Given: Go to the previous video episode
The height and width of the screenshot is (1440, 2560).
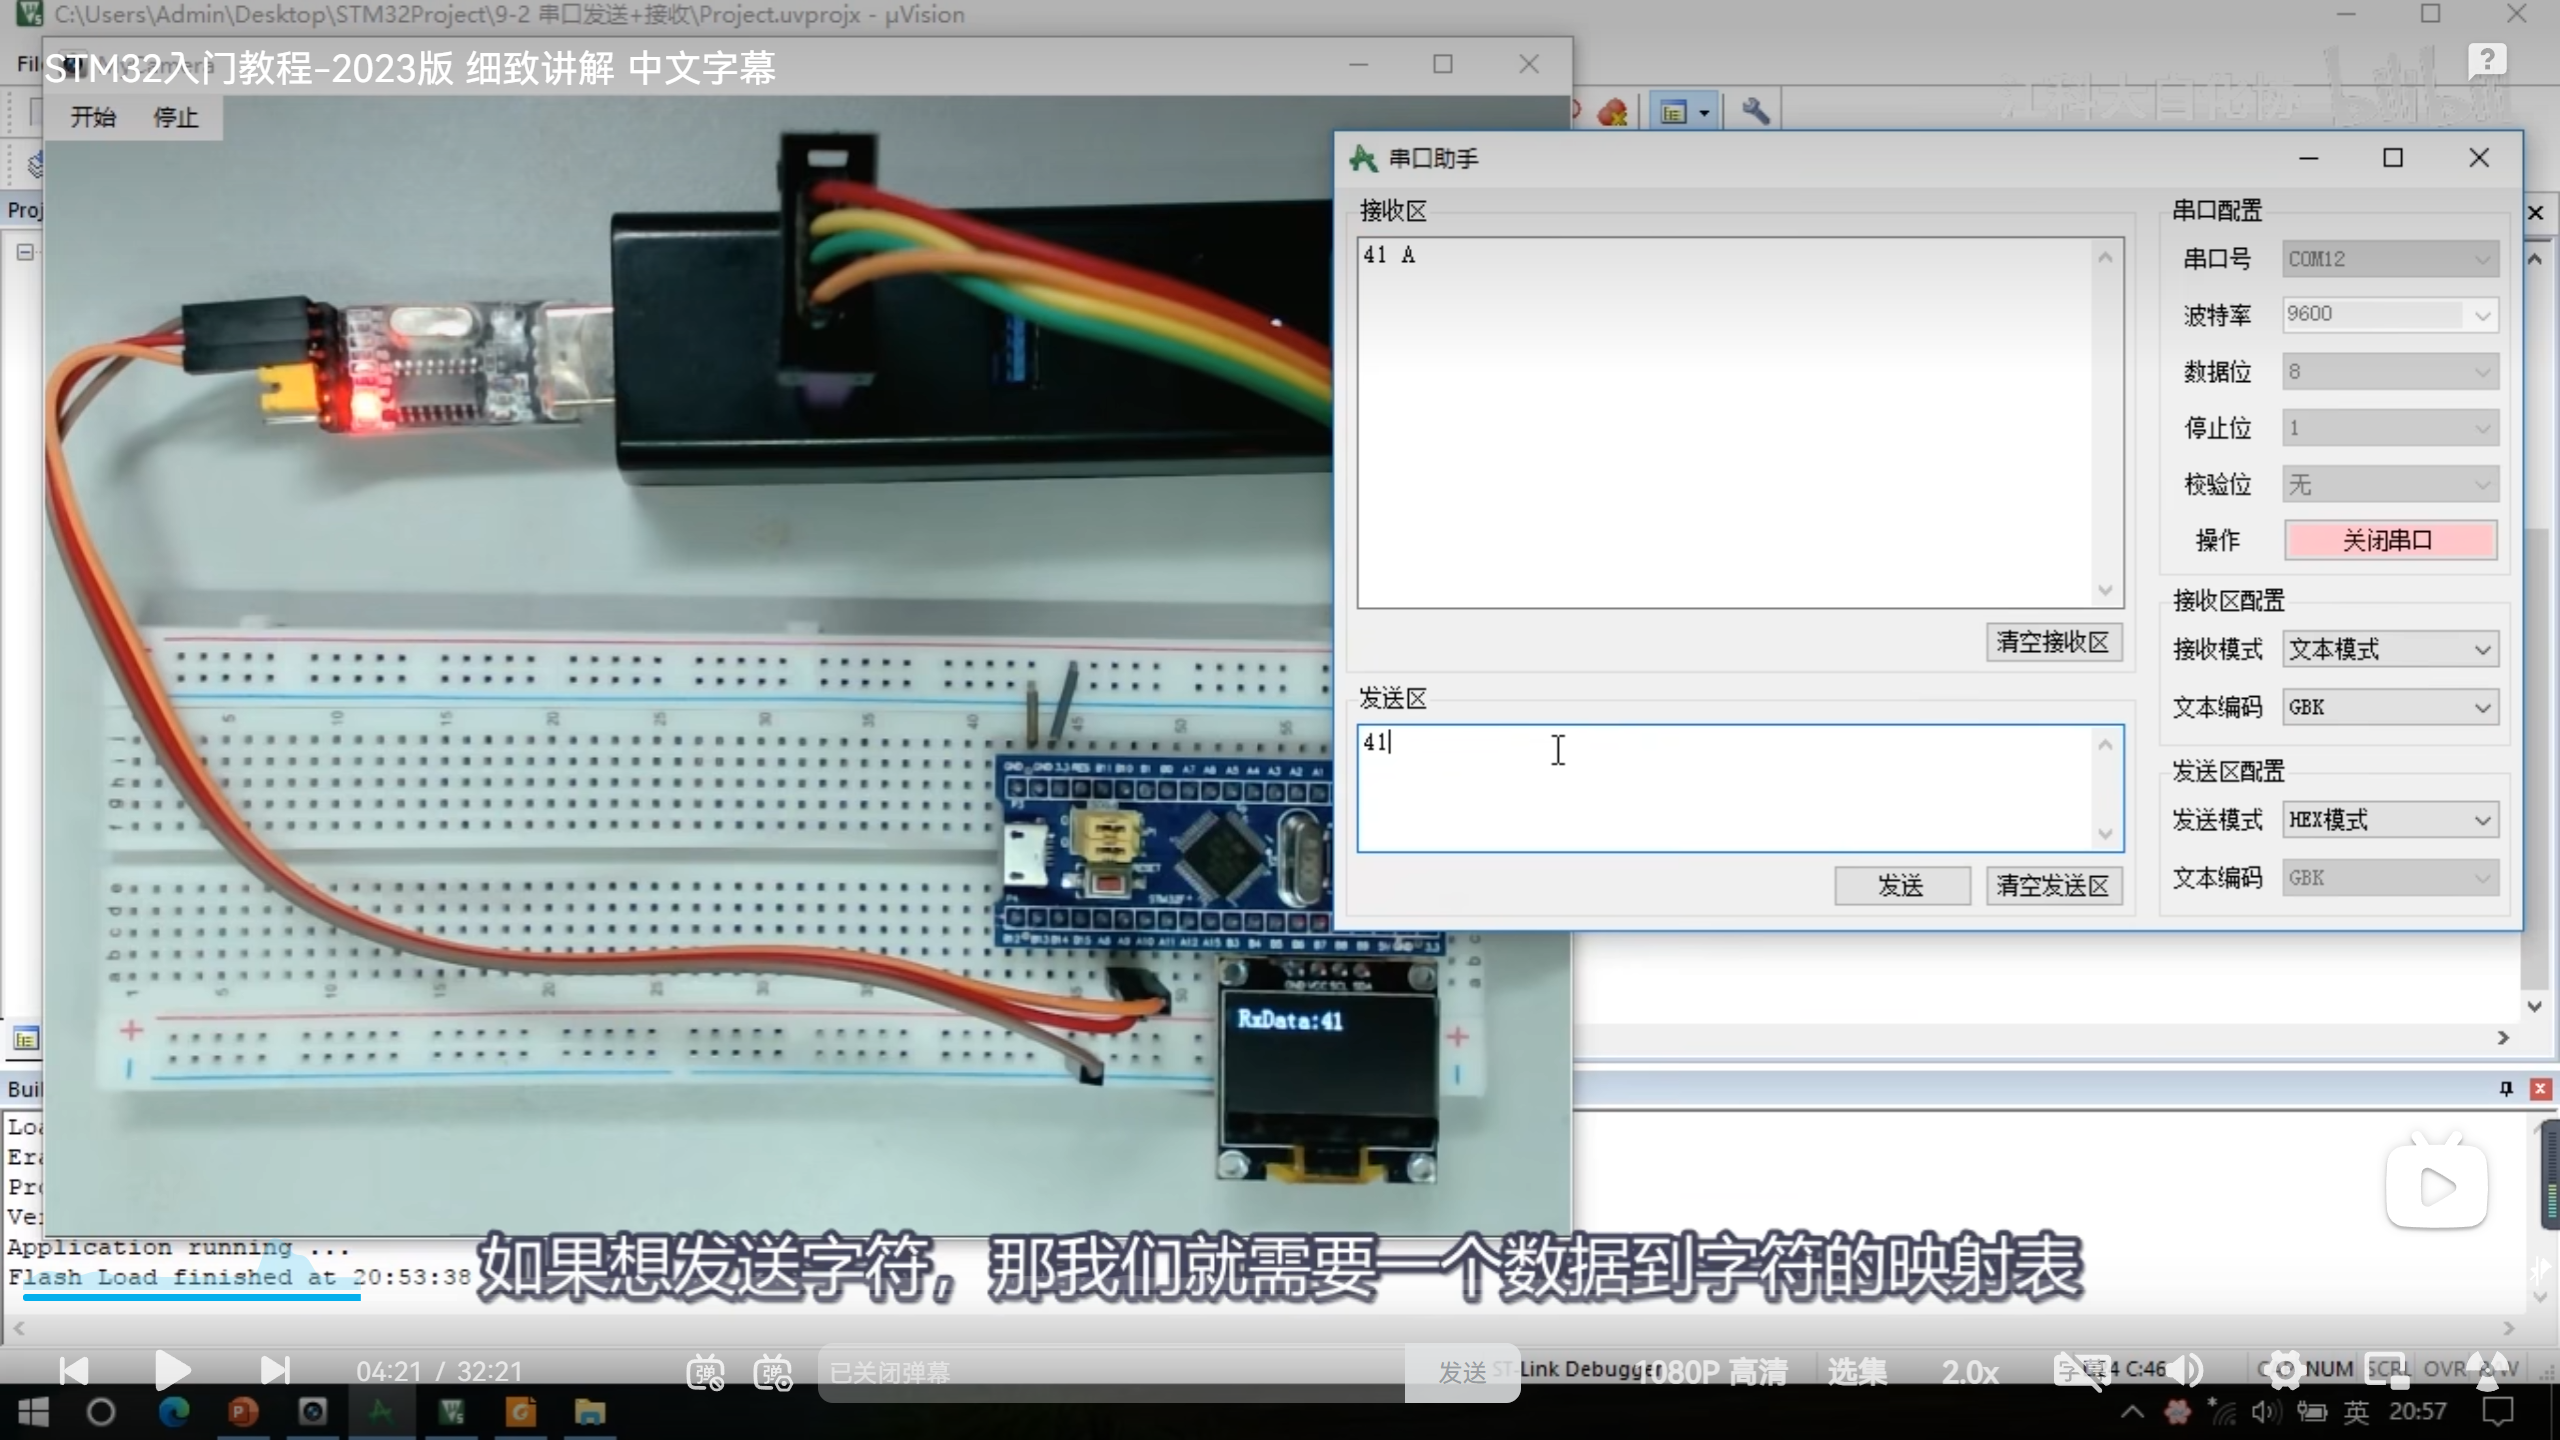Looking at the screenshot, I should [x=73, y=1371].
